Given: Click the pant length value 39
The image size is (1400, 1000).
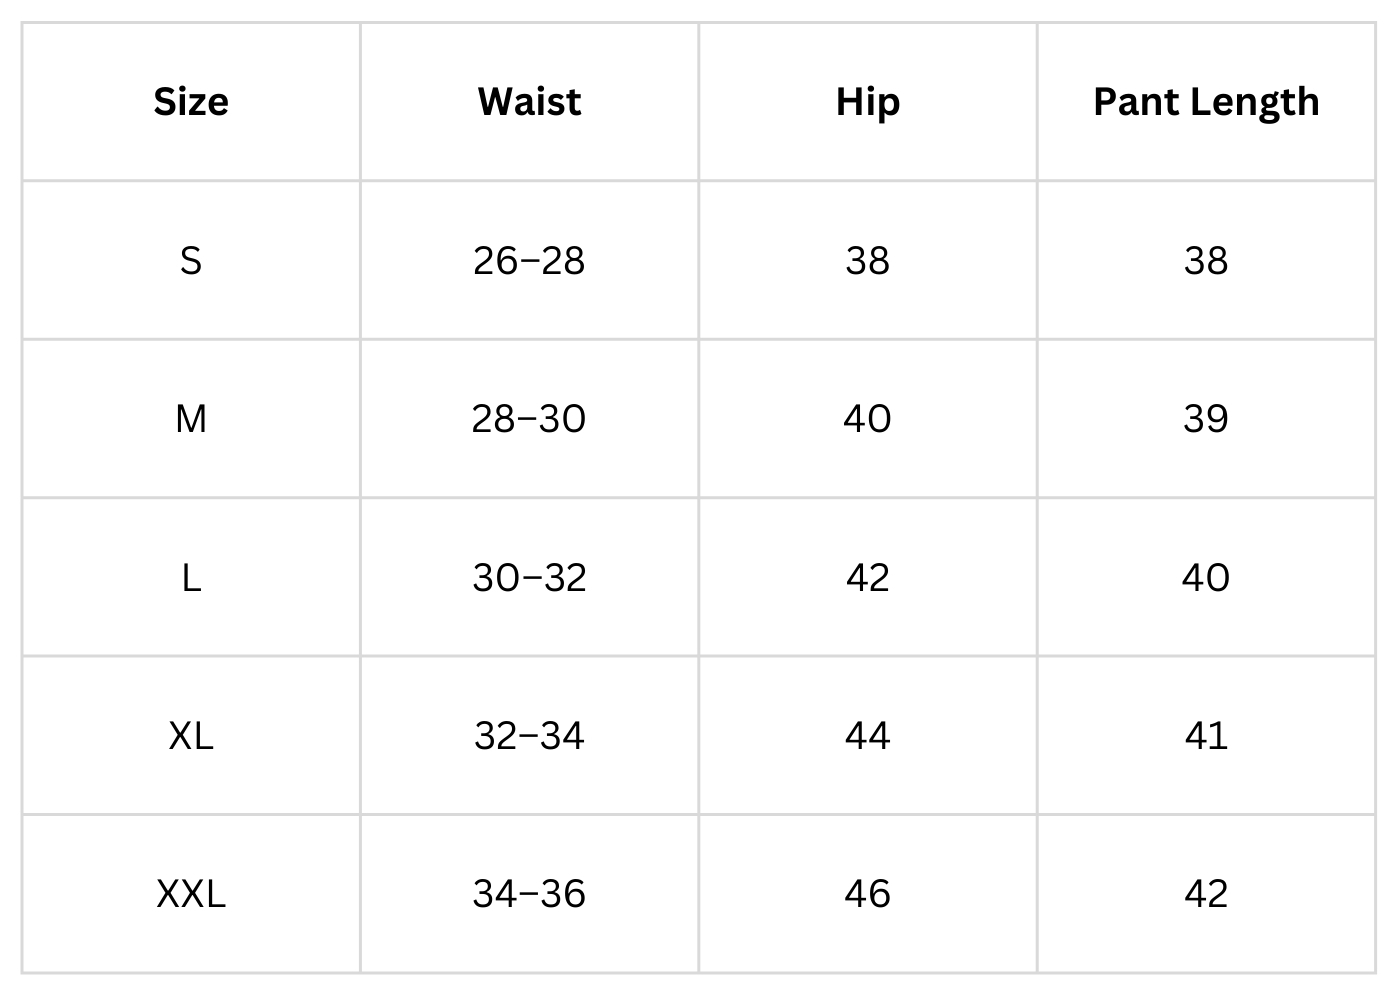Looking at the screenshot, I should click(1206, 419).
